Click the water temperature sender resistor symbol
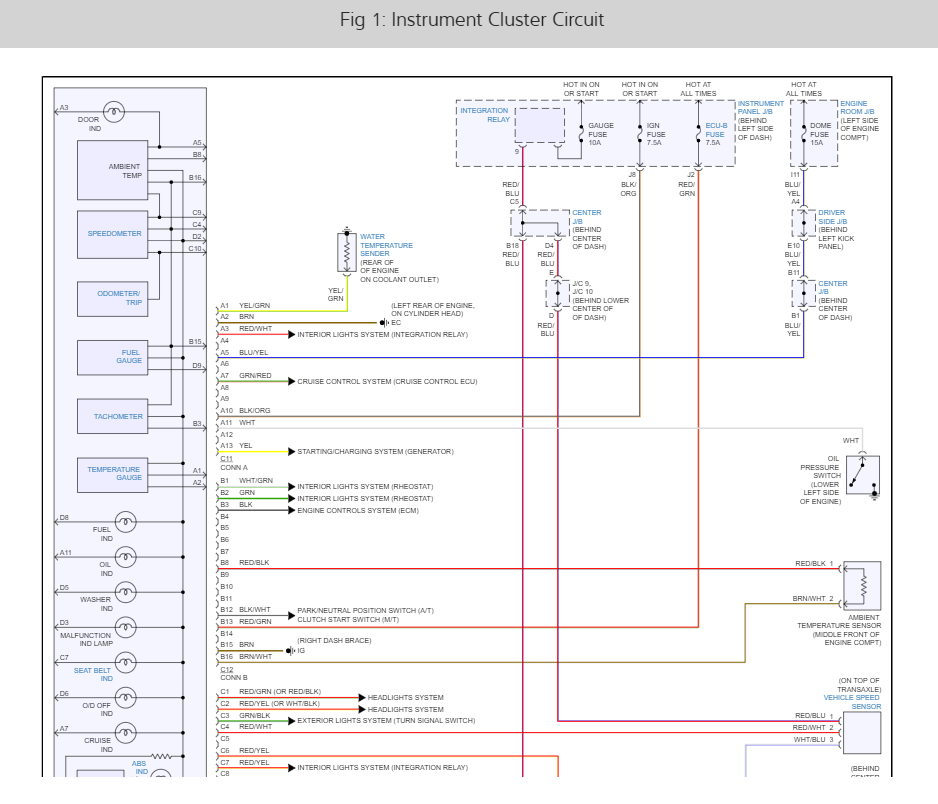Image resolution: width=938 pixels, height=804 pixels. [x=347, y=253]
